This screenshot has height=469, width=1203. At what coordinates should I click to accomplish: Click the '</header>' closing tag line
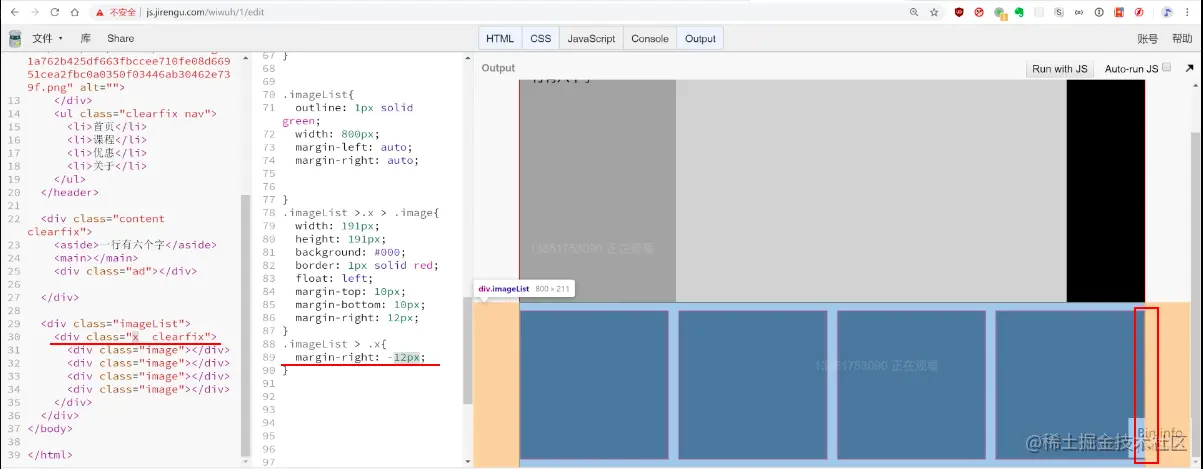[x=70, y=192]
